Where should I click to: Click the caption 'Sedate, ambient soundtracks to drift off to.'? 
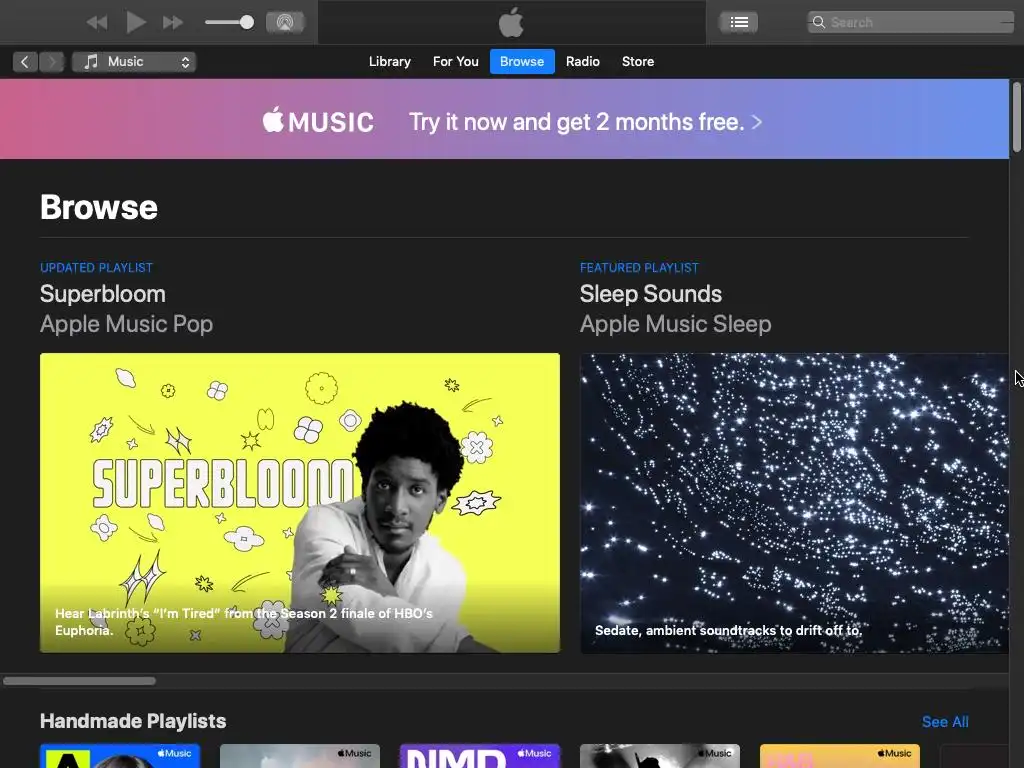pos(728,630)
